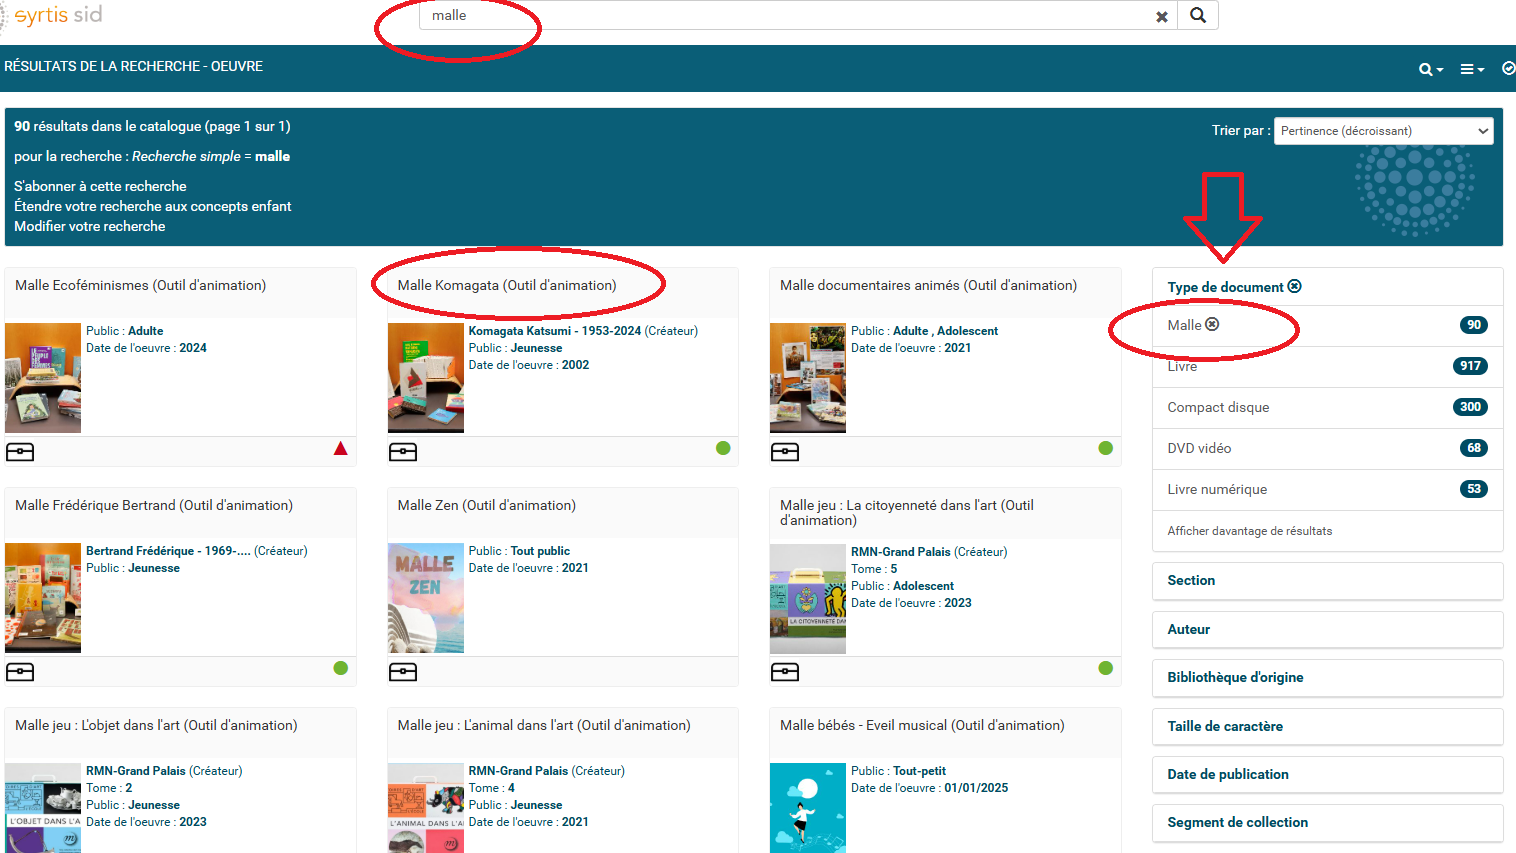The image size is (1516, 853).
Task: Open the hamburger list menu in header
Action: click(1471, 69)
